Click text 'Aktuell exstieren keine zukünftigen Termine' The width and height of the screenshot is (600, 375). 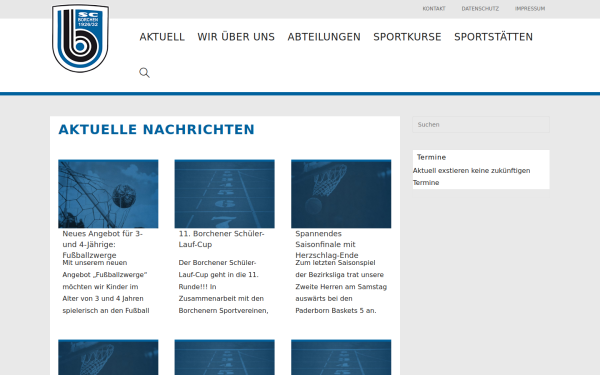471,176
